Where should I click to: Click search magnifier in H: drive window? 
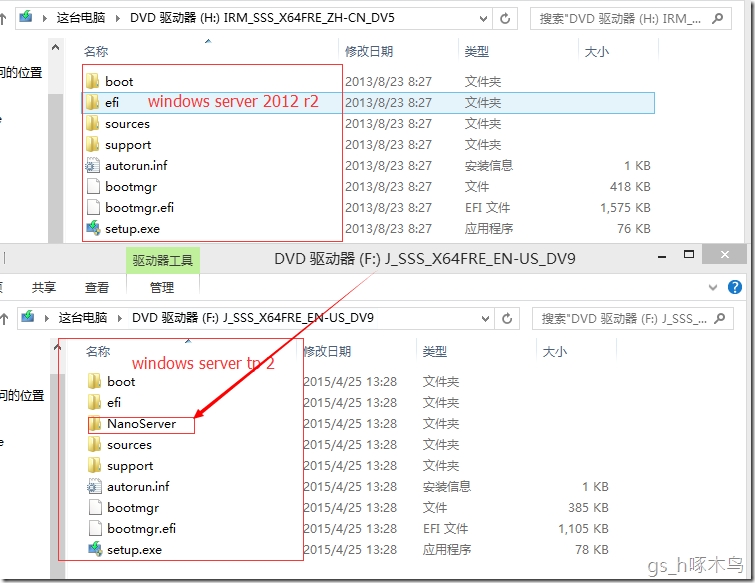717,18
